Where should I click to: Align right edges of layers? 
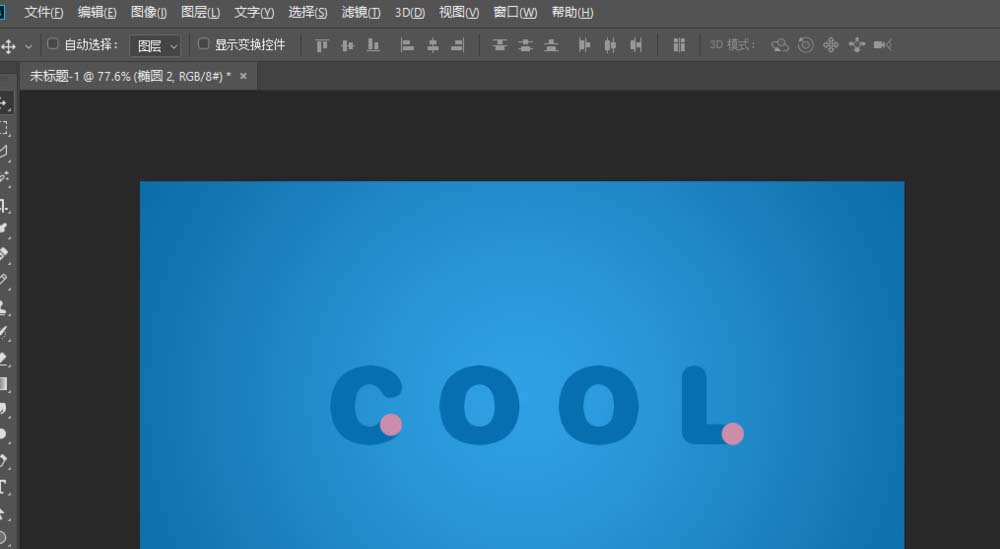tap(458, 45)
